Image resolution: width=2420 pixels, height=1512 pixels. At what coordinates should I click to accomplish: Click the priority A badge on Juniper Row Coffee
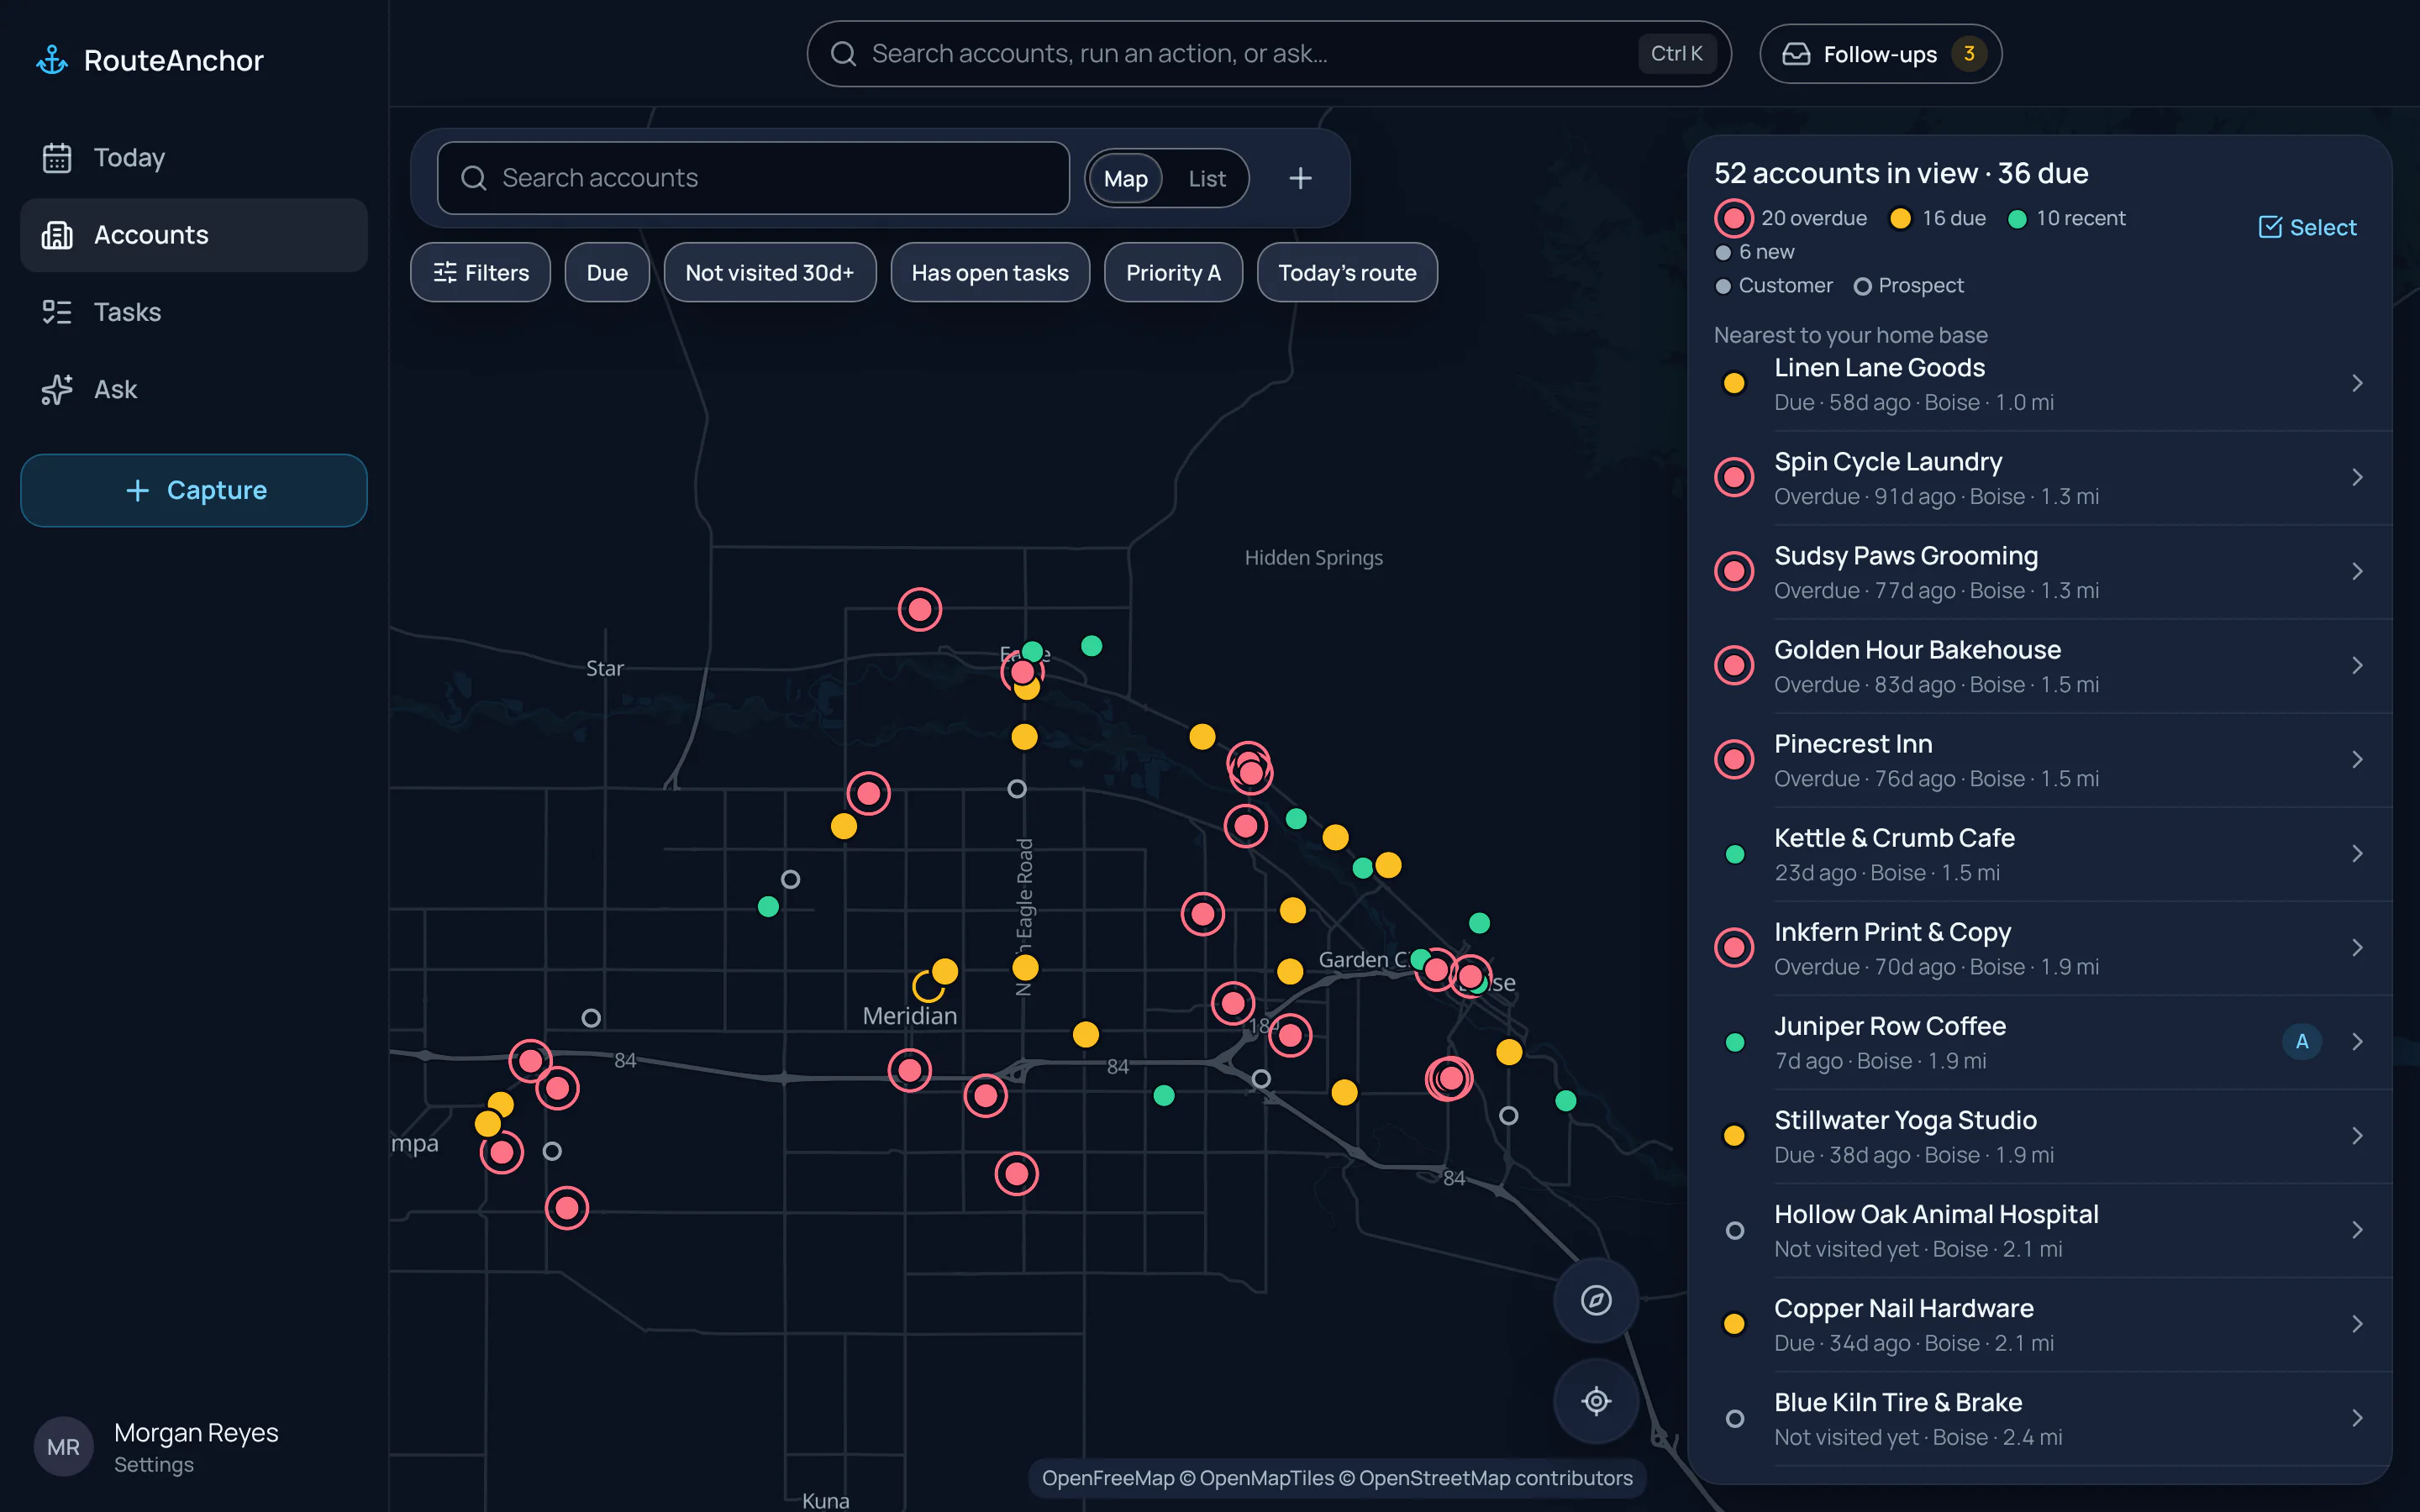click(2302, 1041)
